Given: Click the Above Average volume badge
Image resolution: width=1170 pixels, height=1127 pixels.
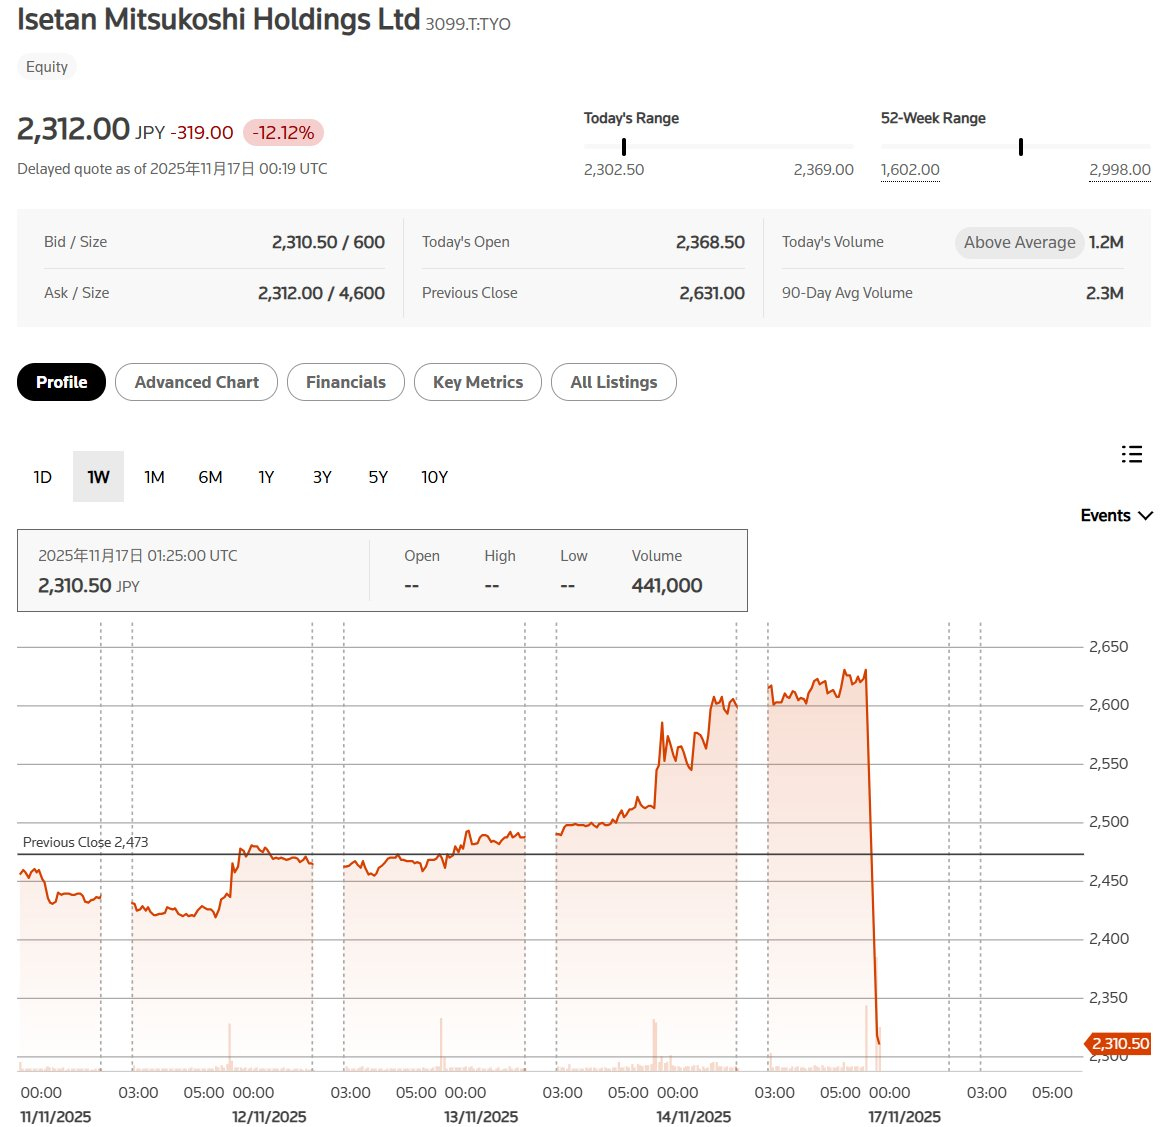Looking at the screenshot, I should [x=1019, y=243].
